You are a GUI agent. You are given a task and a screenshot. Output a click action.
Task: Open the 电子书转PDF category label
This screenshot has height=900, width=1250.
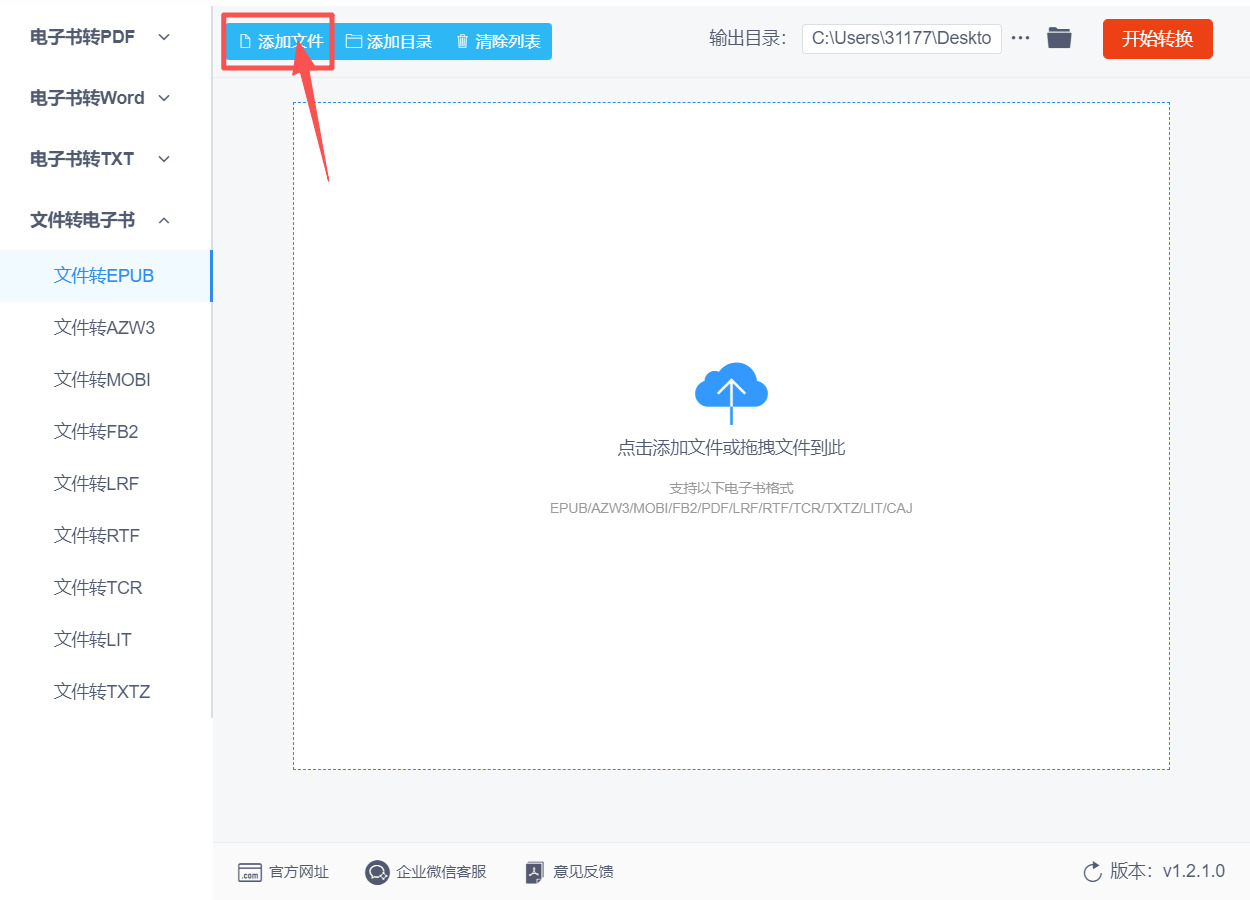point(83,37)
